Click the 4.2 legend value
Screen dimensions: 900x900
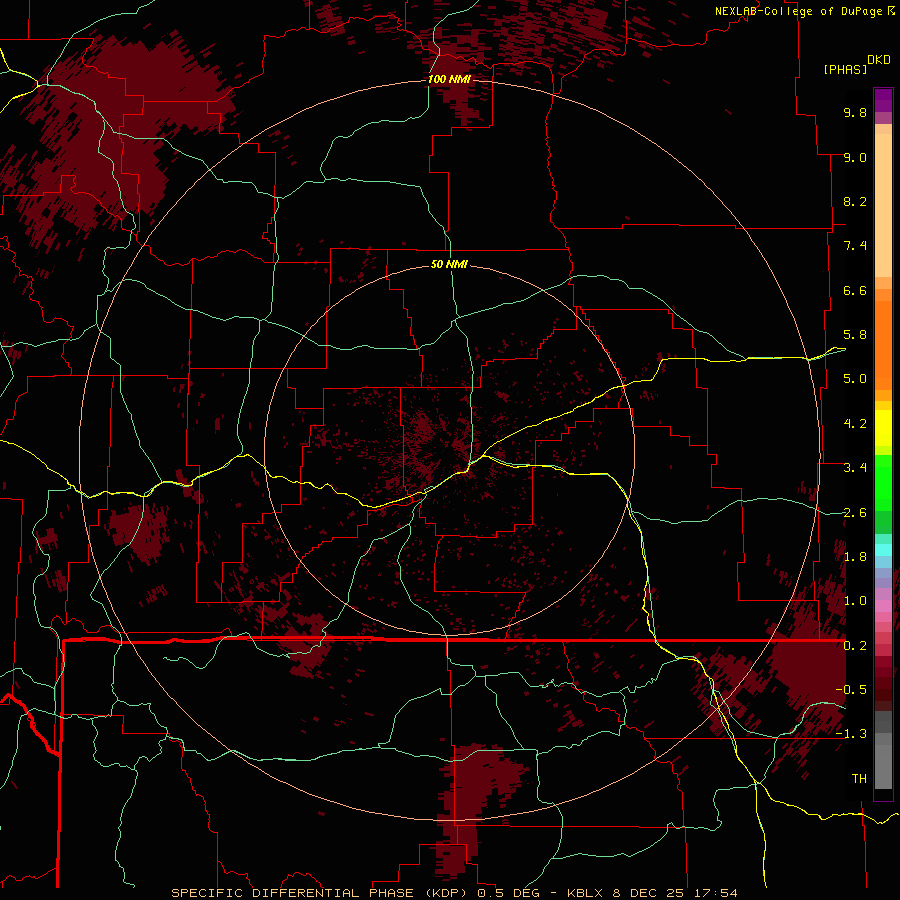point(855,424)
